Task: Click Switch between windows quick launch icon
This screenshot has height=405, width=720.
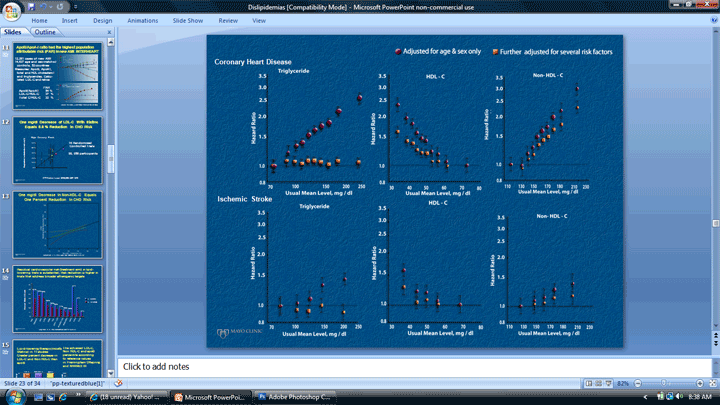Action: (51, 397)
